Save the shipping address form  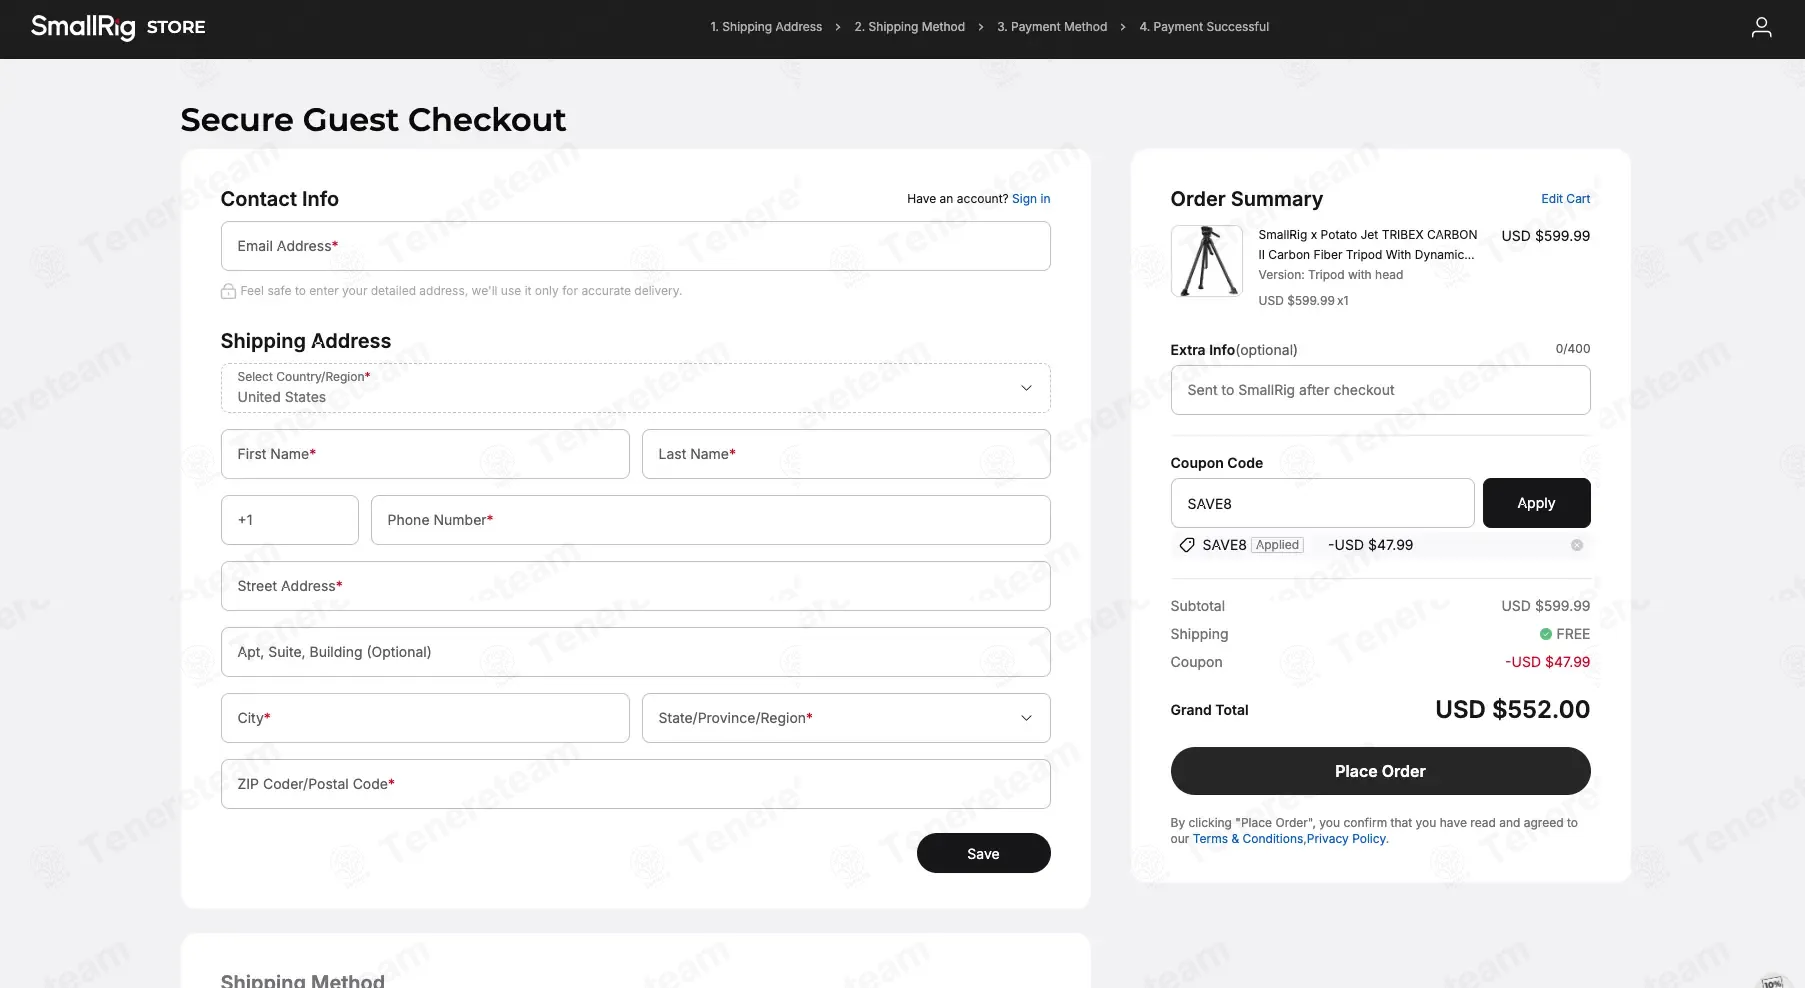pos(983,853)
